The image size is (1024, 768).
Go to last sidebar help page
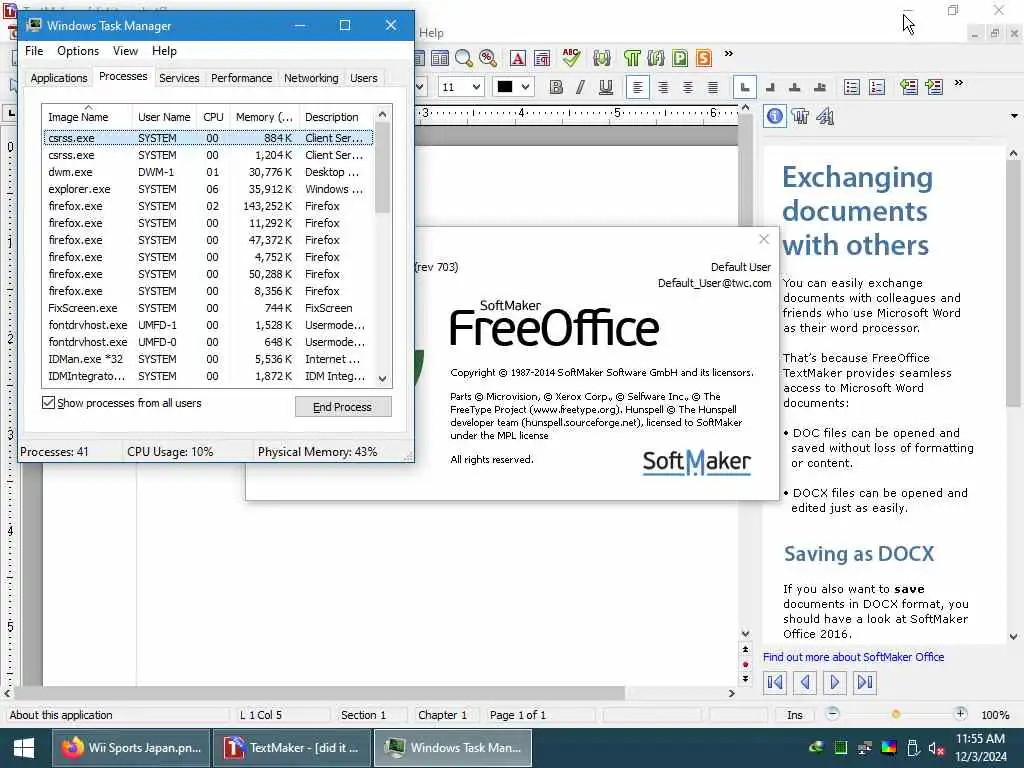pyautogui.click(x=865, y=682)
